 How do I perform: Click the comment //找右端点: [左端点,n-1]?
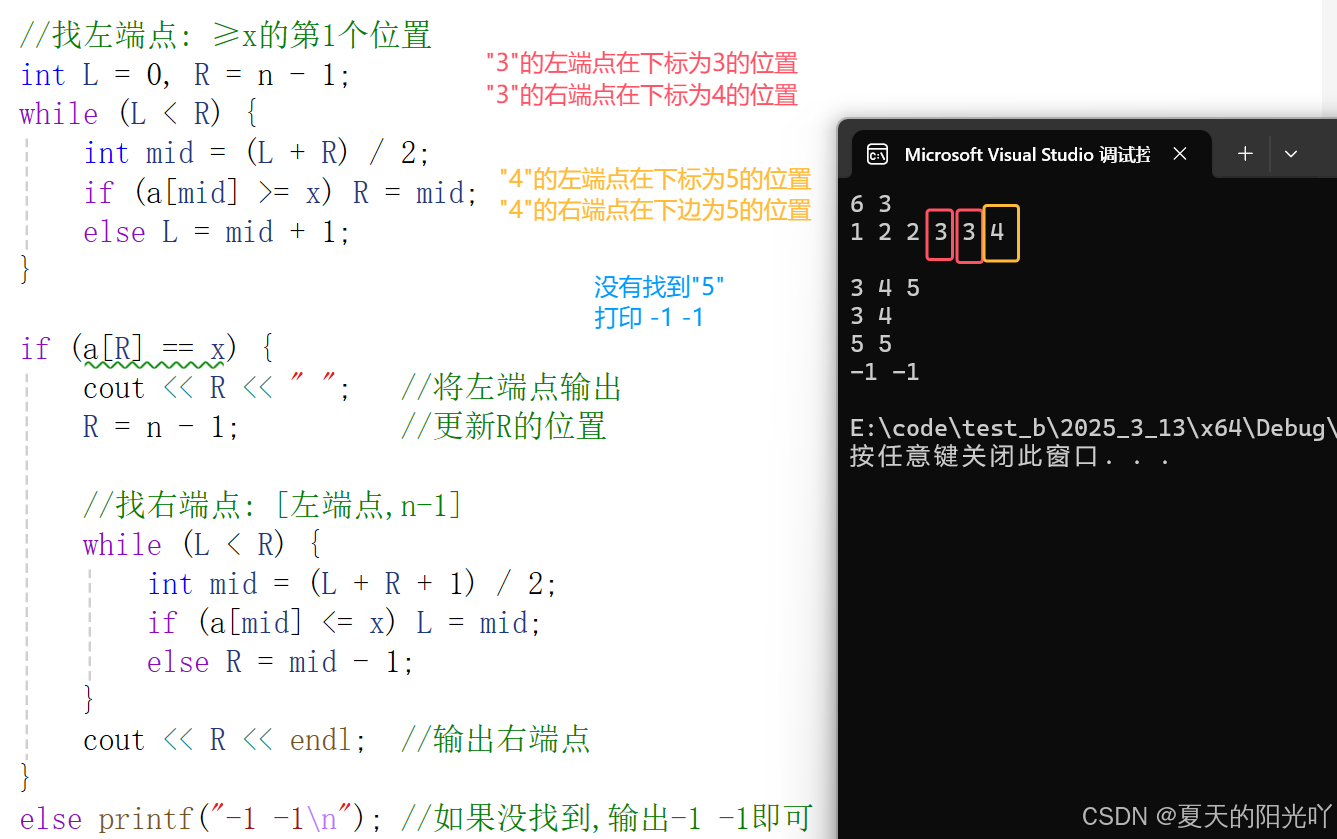coord(273,506)
